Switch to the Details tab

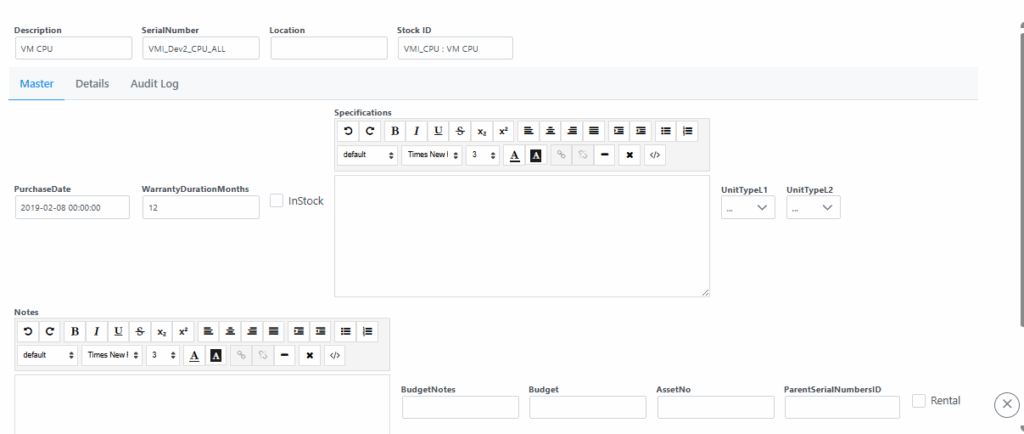[x=92, y=84]
